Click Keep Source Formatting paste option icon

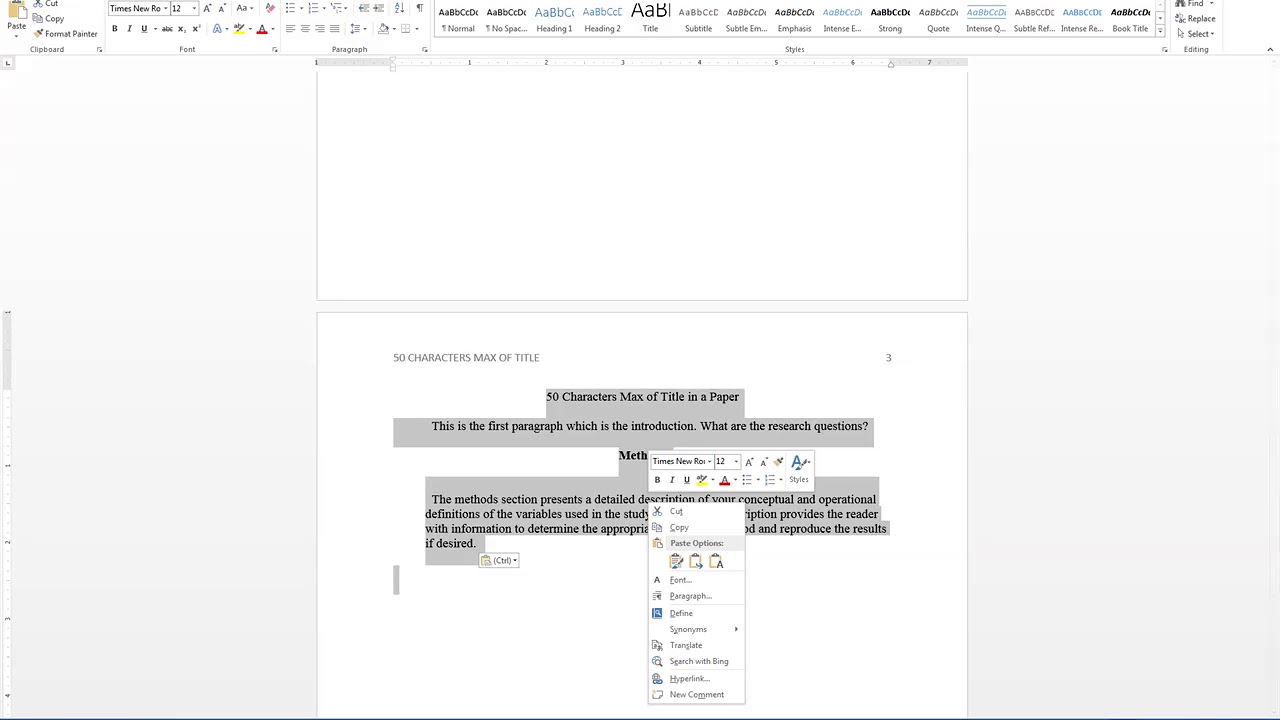676,562
